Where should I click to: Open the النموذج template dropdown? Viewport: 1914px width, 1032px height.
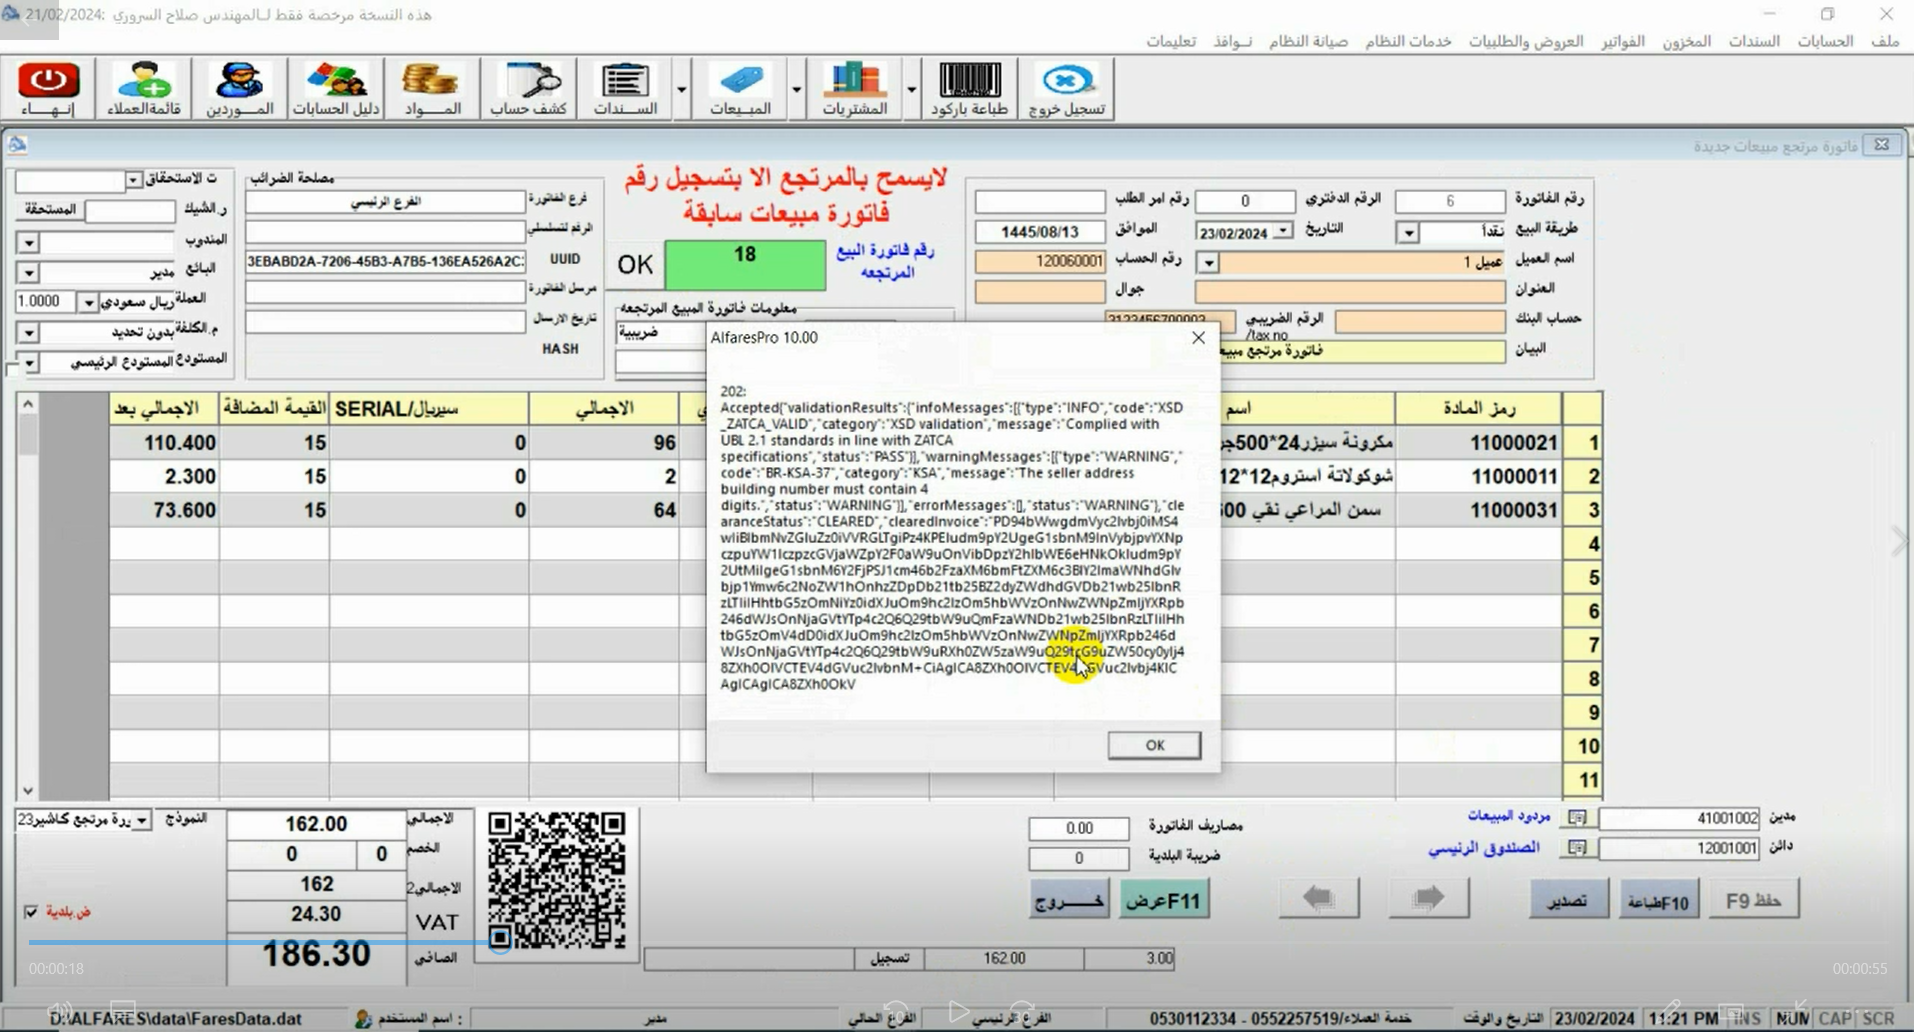(142, 820)
